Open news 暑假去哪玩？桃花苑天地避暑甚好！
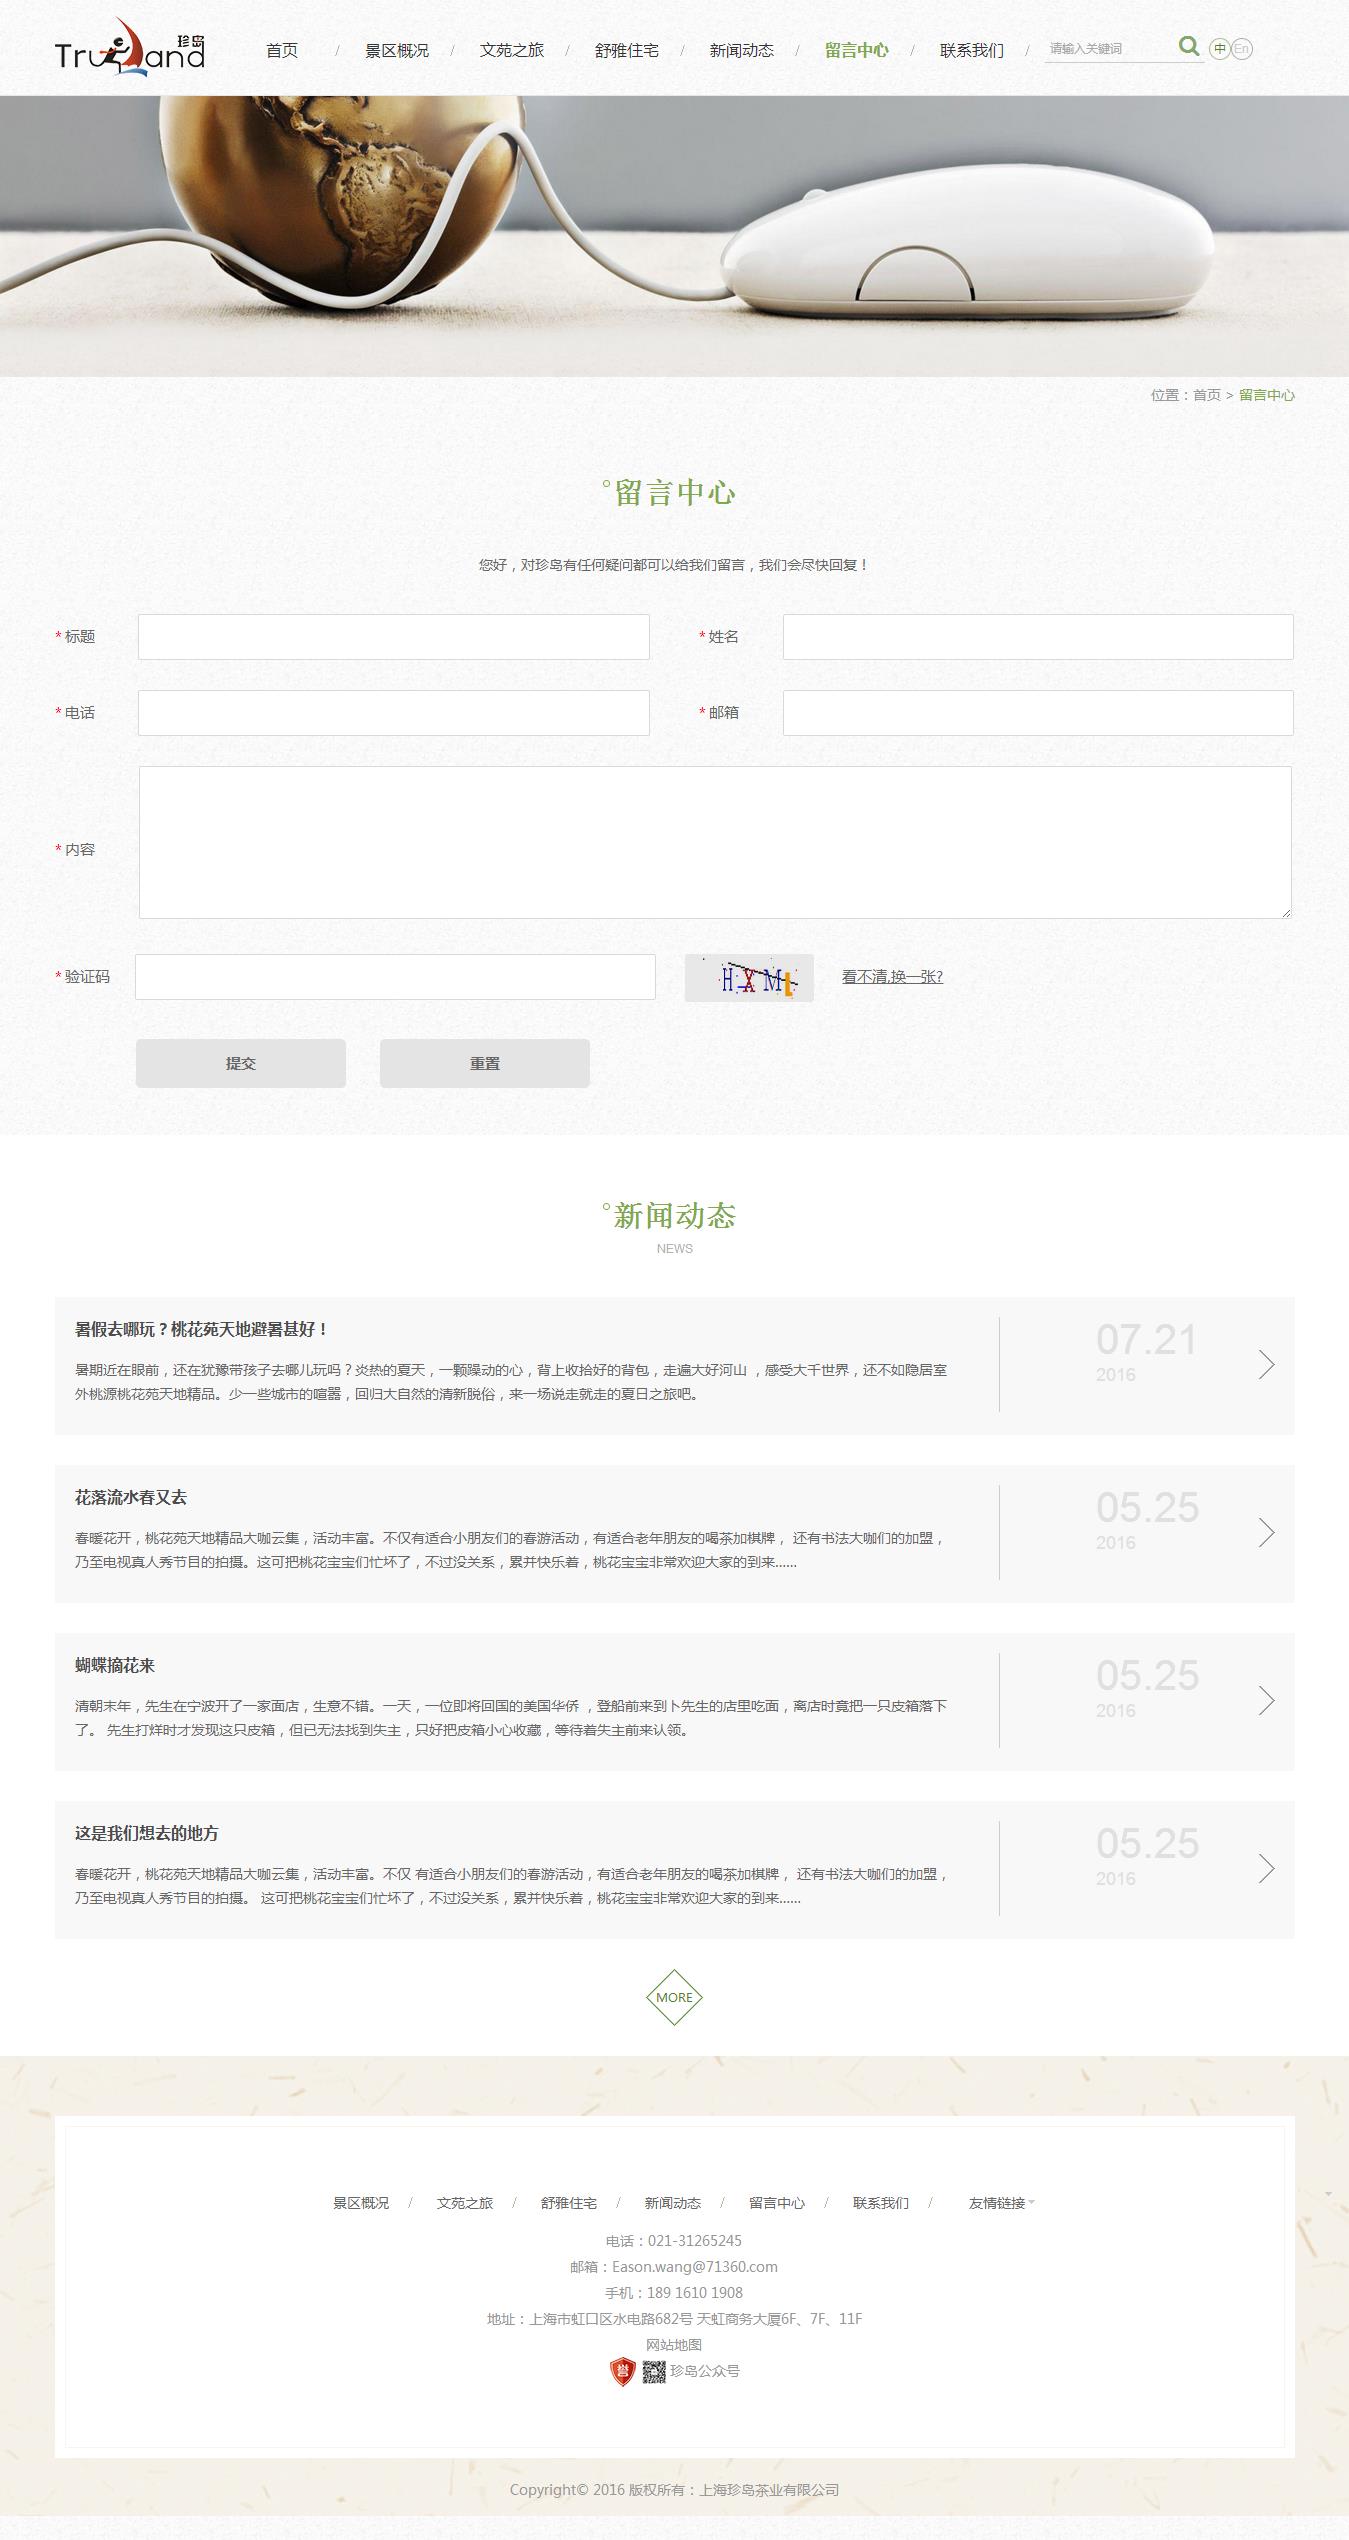 click(201, 1329)
